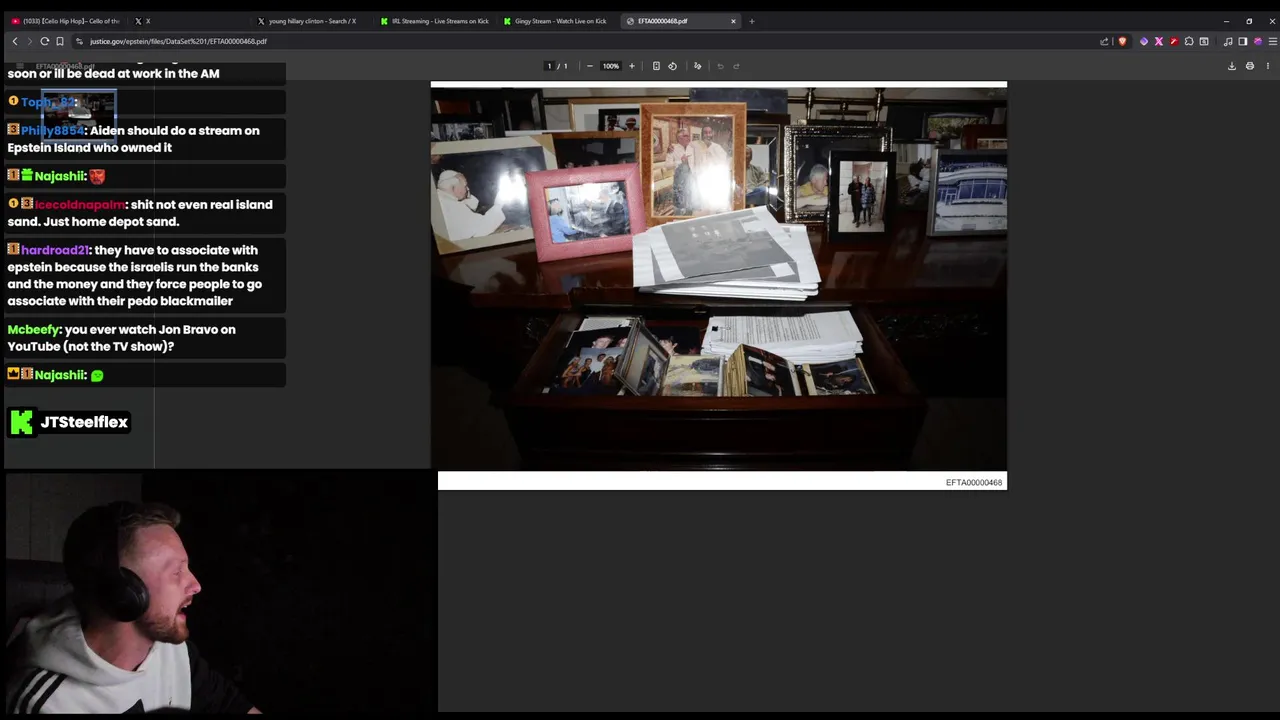Undo the last PDF annotation
This screenshot has height=720, width=1280.
tap(720, 66)
